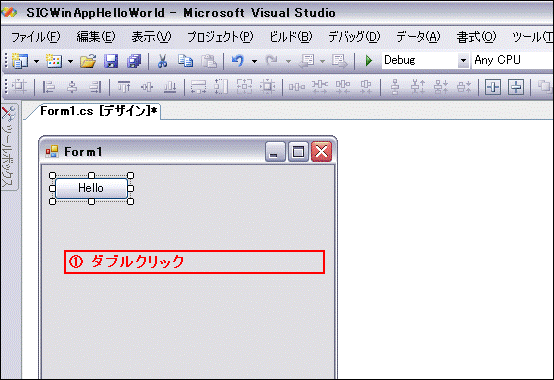The height and width of the screenshot is (380, 554).
Task: Open the Any CPU platform dropdown
Action: click(513, 60)
